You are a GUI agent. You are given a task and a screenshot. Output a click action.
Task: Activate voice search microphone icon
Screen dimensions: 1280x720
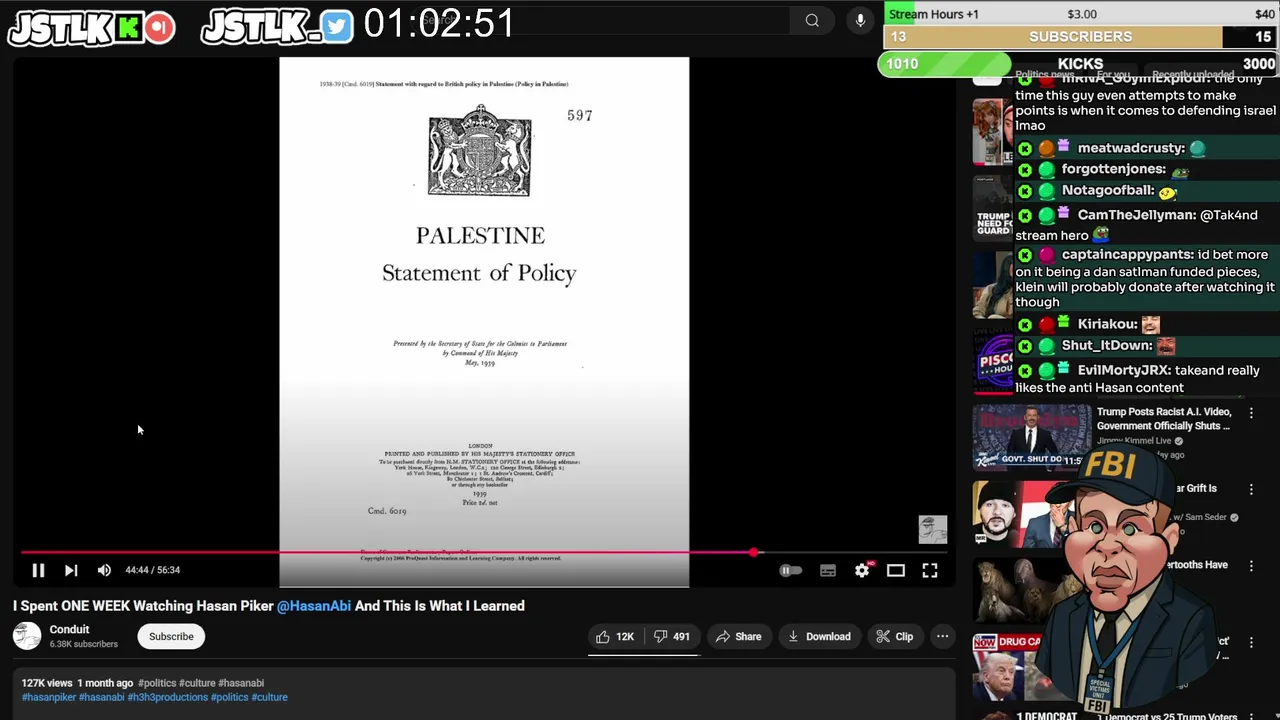[x=860, y=20]
